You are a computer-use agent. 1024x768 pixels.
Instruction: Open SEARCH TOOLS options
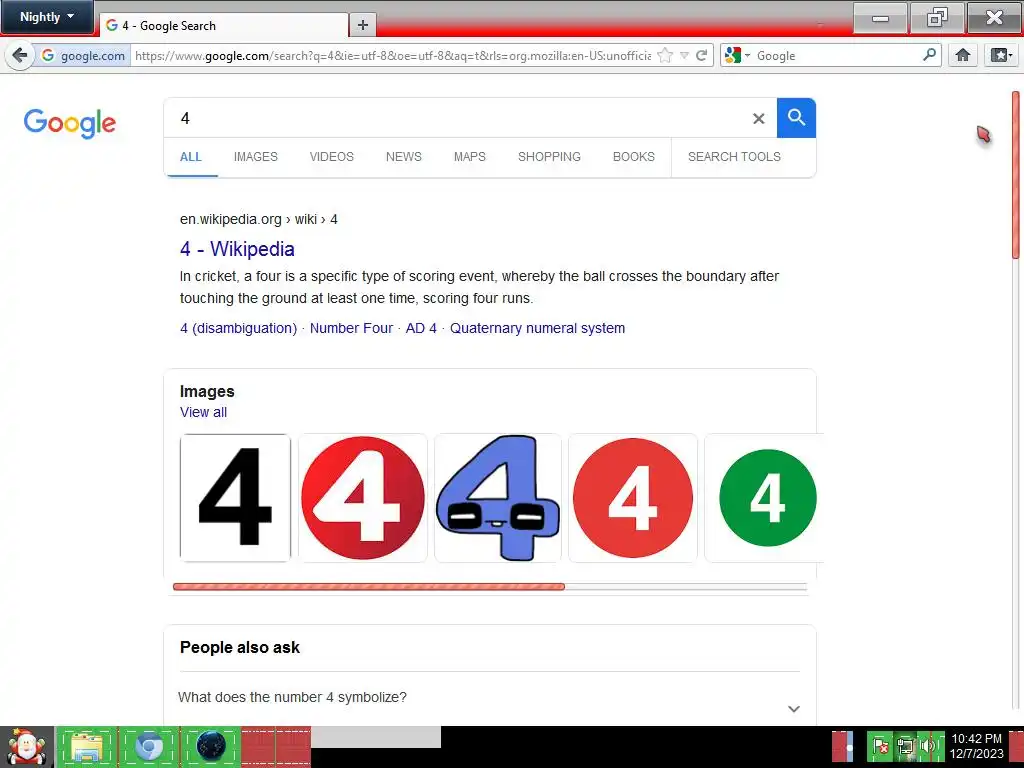point(734,157)
